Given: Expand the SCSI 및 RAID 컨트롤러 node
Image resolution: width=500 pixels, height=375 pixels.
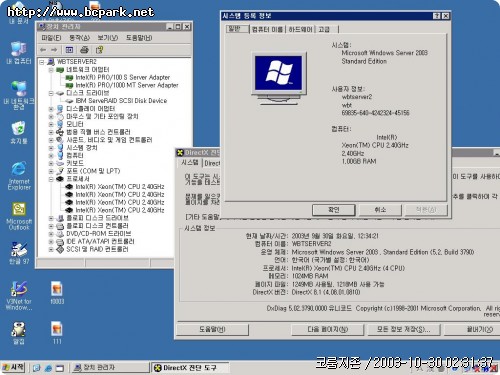Looking at the screenshot, I should (51, 249).
